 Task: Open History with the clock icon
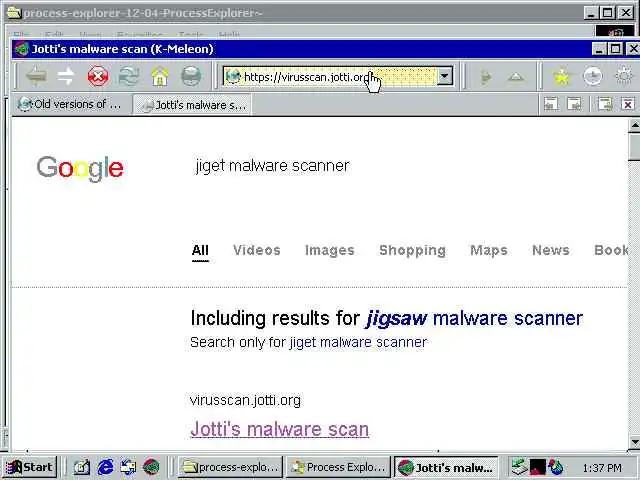coord(593,76)
